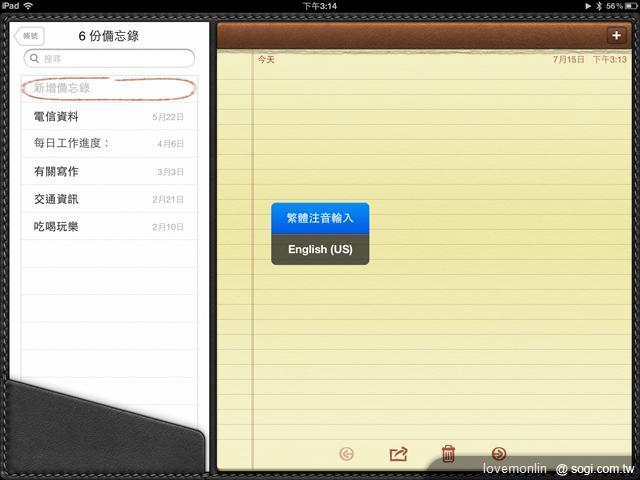Open the 有關寫作 note
The width and height of the screenshot is (640, 480).
109,171
